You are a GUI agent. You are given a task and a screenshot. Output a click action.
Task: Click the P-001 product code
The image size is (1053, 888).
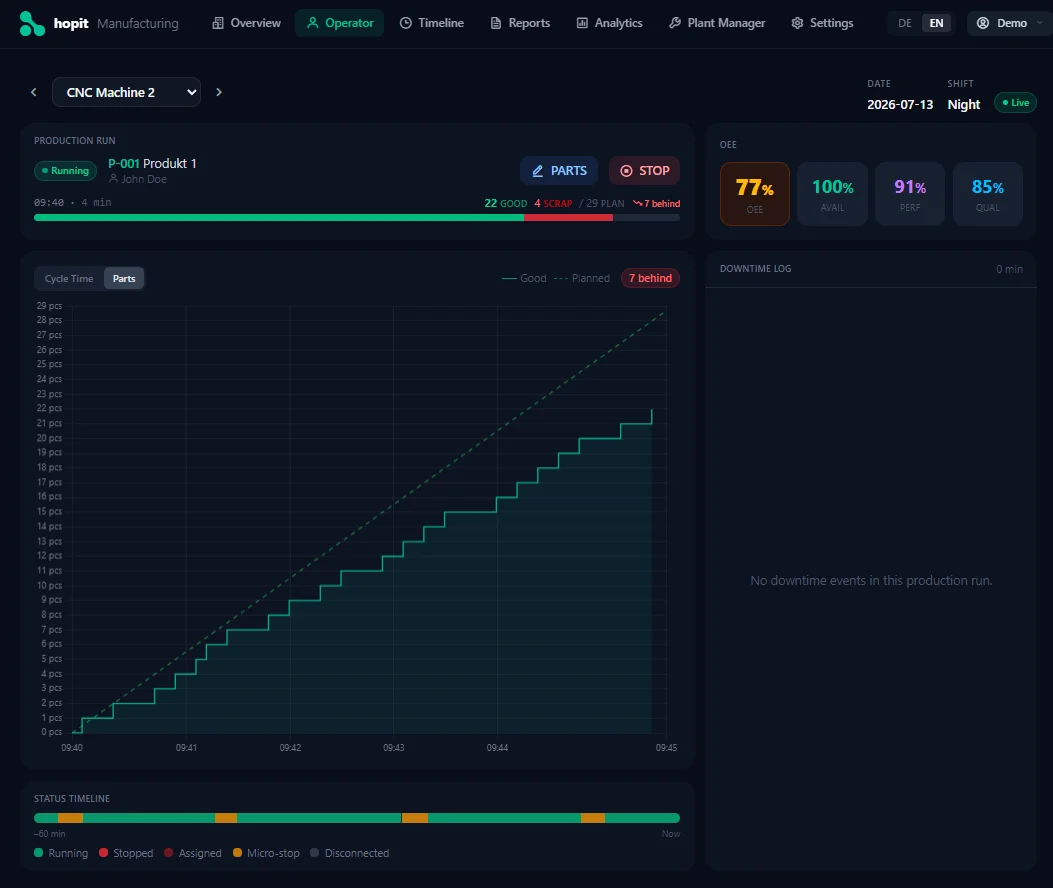click(x=124, y=163)
